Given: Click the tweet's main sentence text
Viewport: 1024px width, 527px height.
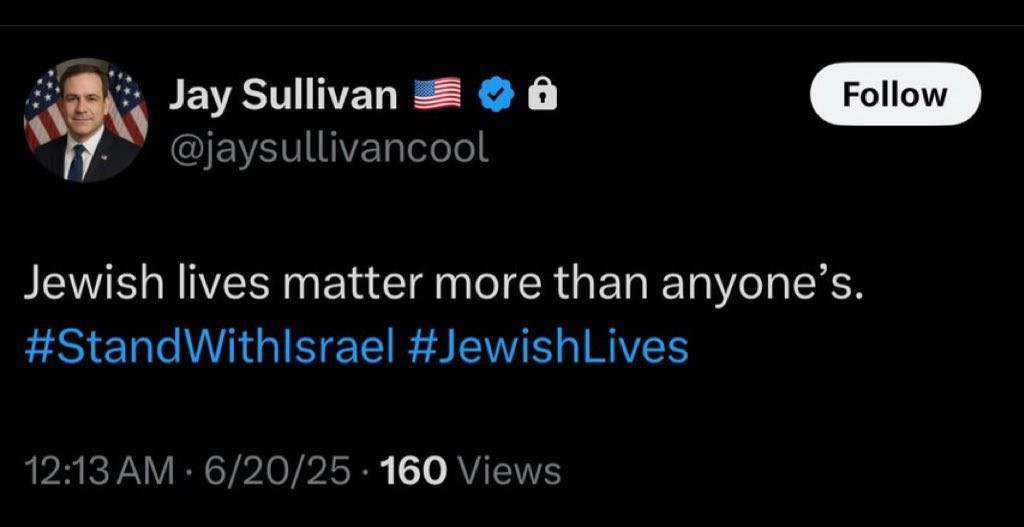Looking at the screenshot, I should (x=441, y=286).
